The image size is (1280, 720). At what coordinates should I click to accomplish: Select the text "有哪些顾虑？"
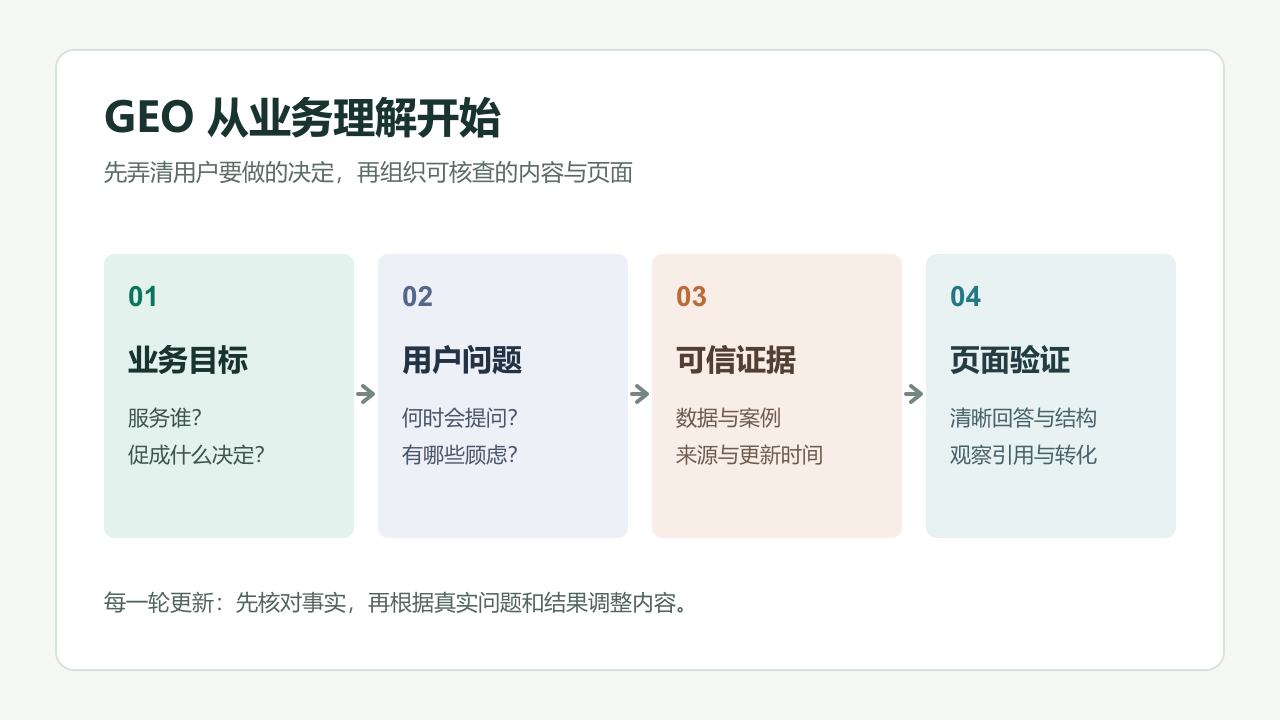[x=461, y=455]
